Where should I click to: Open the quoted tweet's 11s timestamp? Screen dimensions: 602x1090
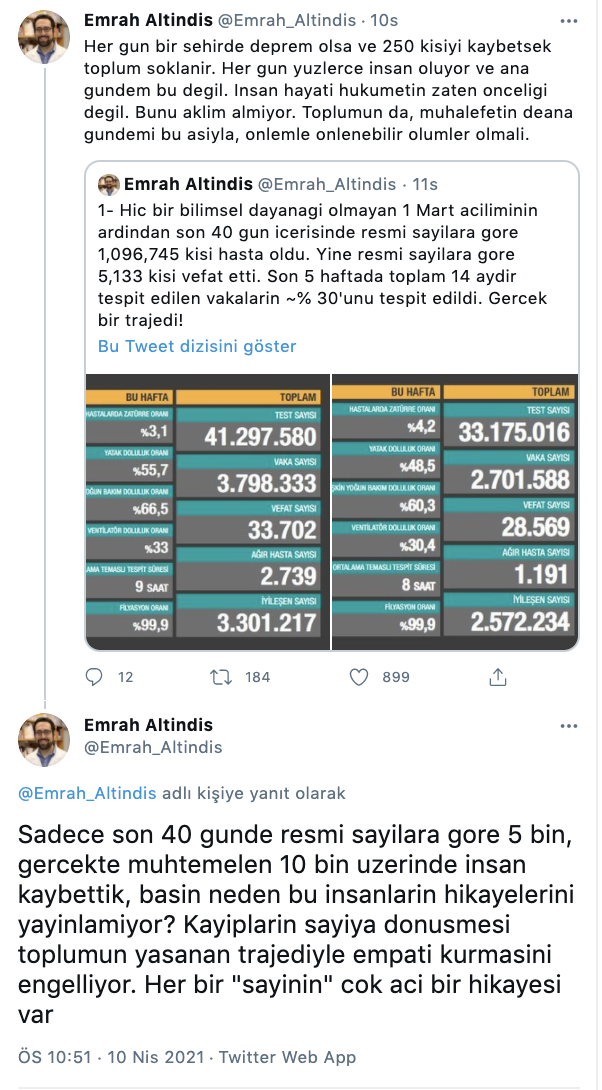[424, 184]
